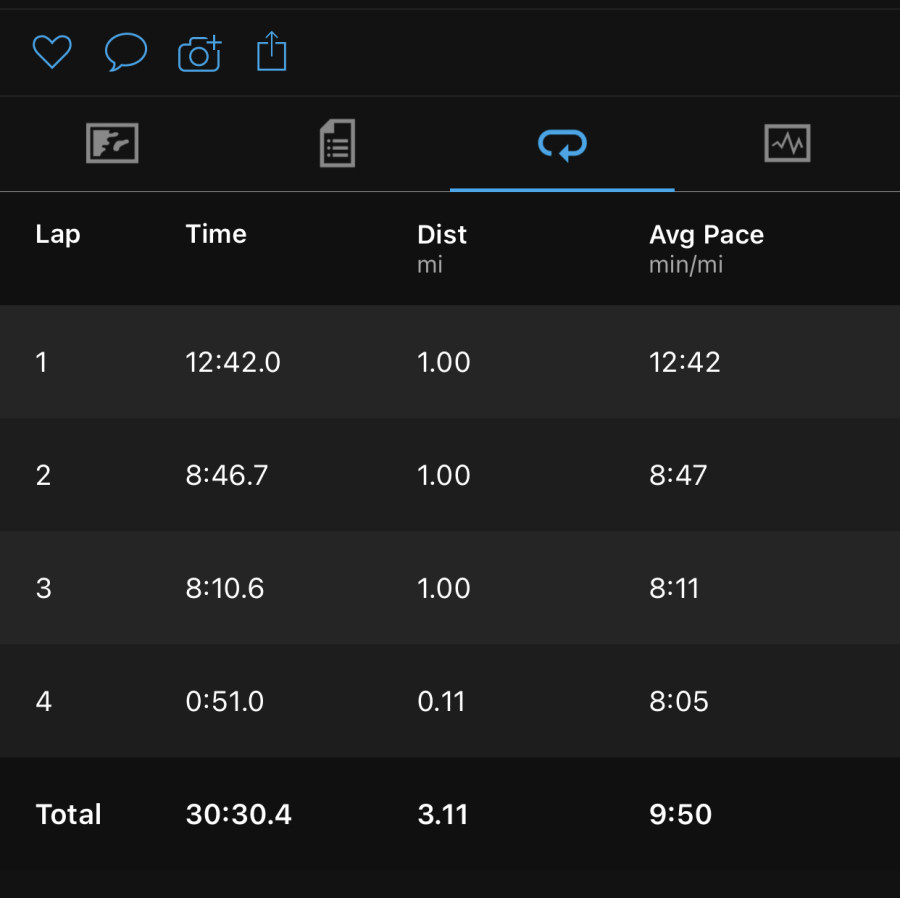This screenshot has width=900, height=898.
Task: Open comments with the speech bubble icon
Action: [x=126, y=52]
